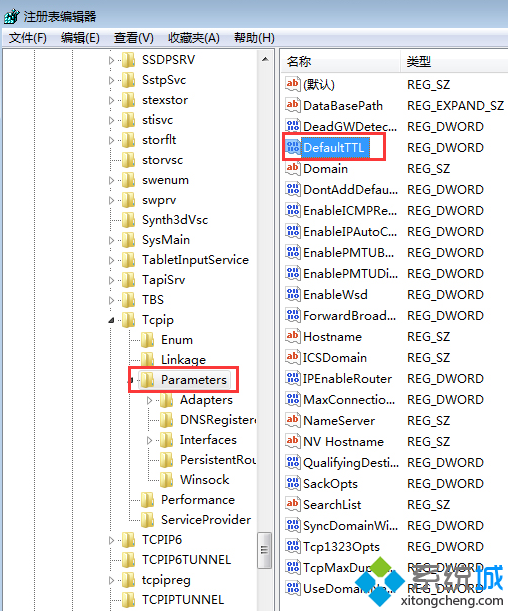
Task: Click REG_EXPAND_SZ type of DataBasePath
Action: 455,106
